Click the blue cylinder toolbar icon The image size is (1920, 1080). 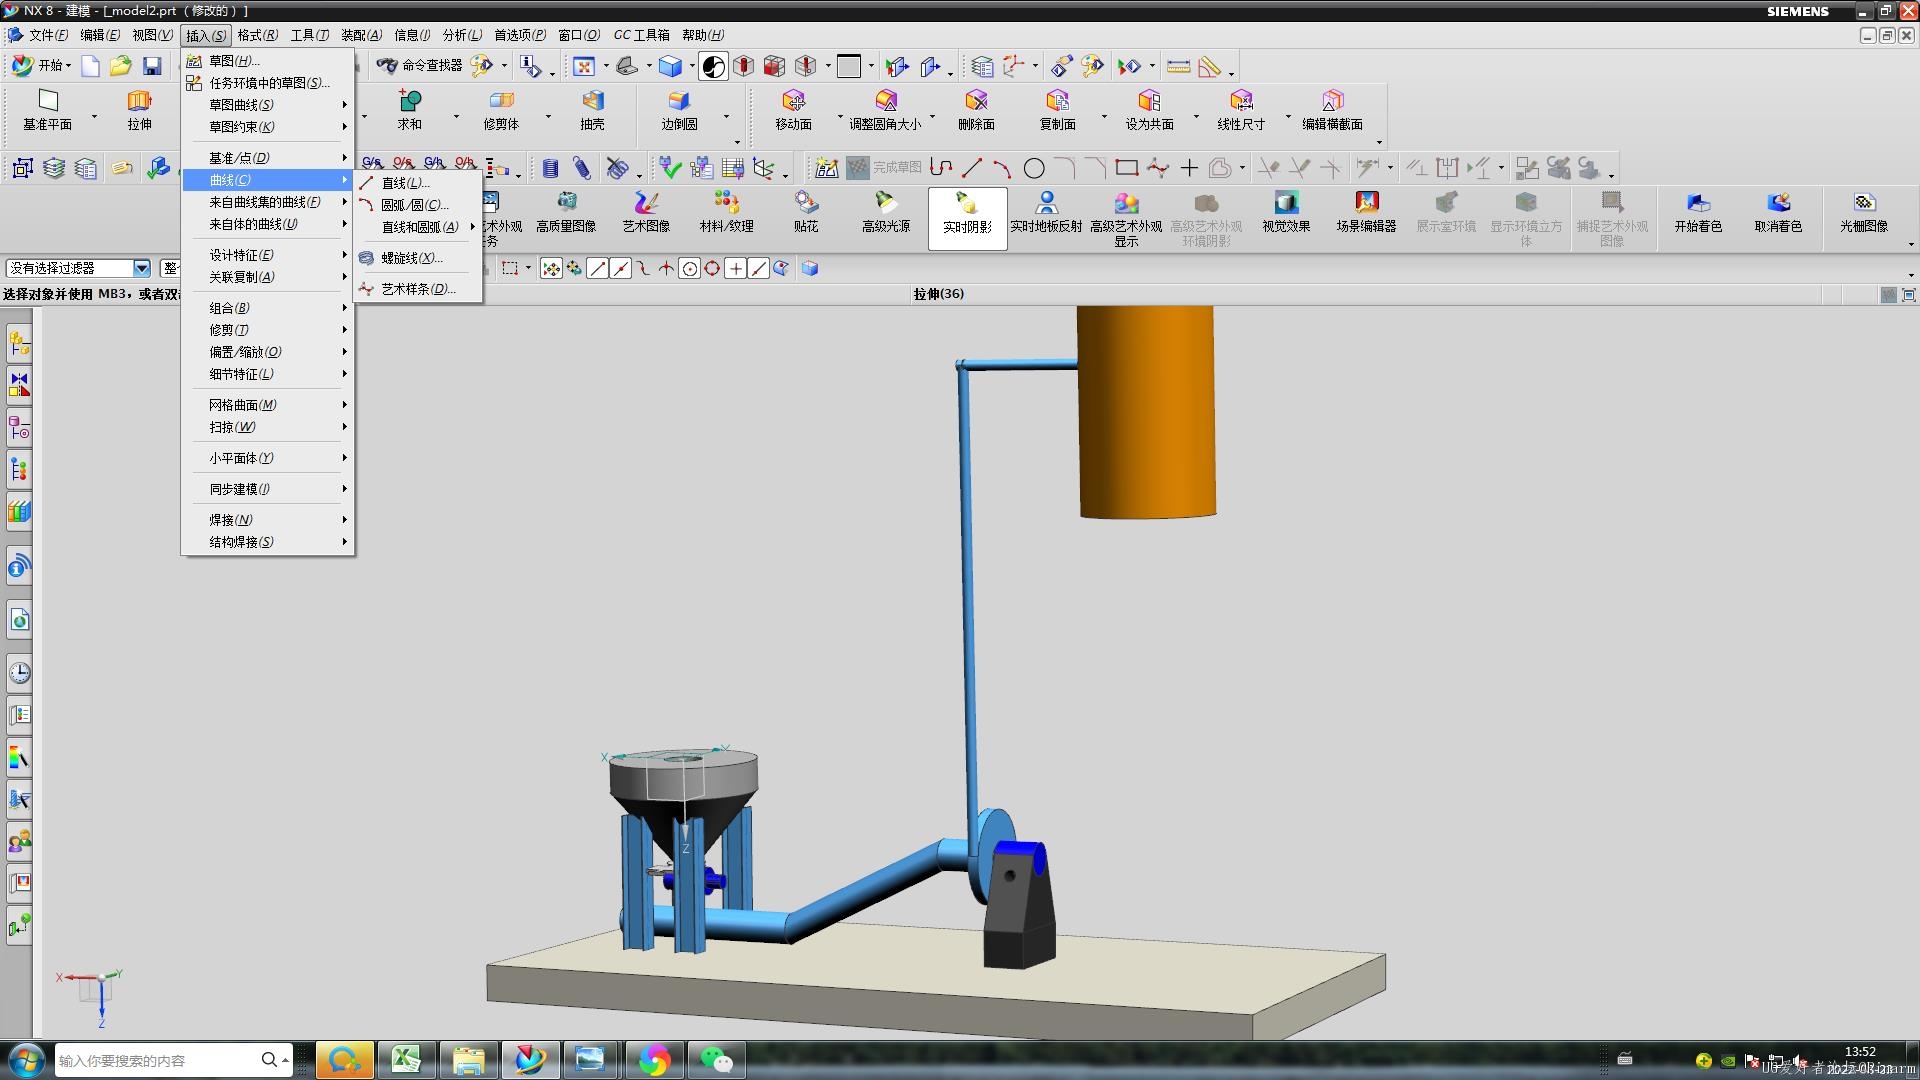550,168
